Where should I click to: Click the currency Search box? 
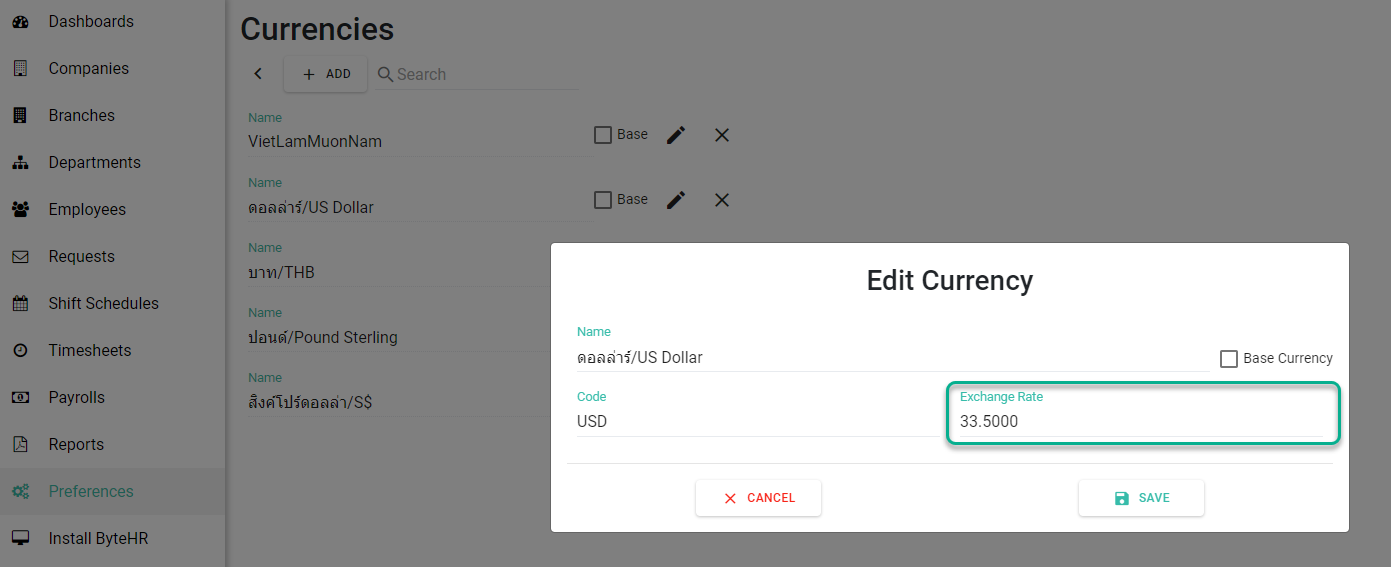(477, 74)
